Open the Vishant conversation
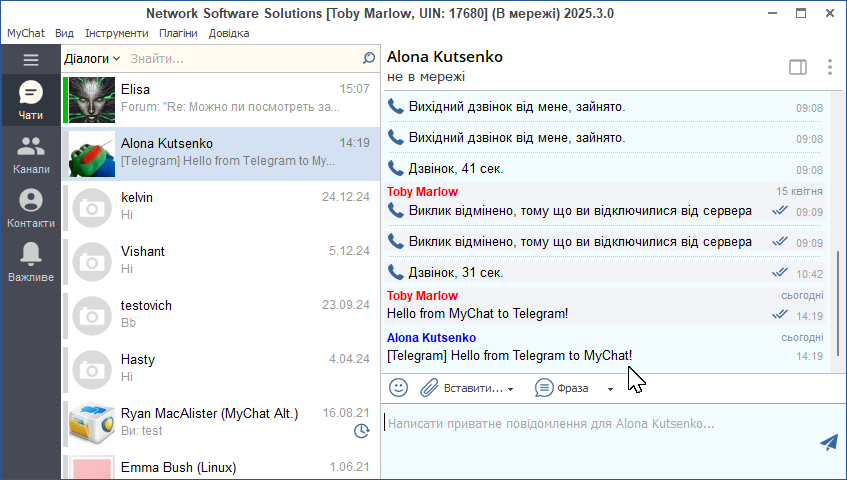This screenshot has width=847, height=480. click(x=221, y=262)
